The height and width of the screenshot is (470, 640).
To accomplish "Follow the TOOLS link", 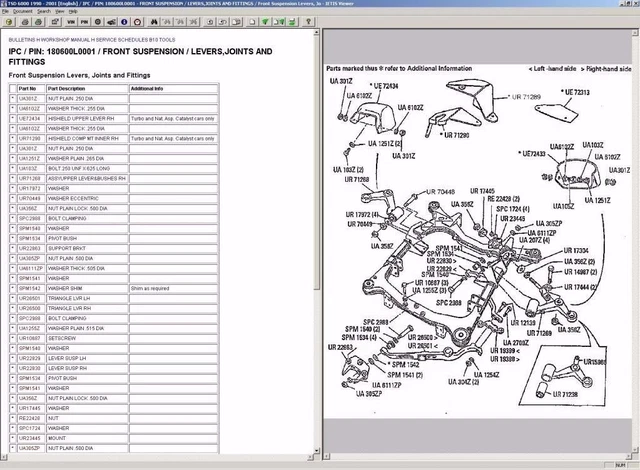I will 167,40.
